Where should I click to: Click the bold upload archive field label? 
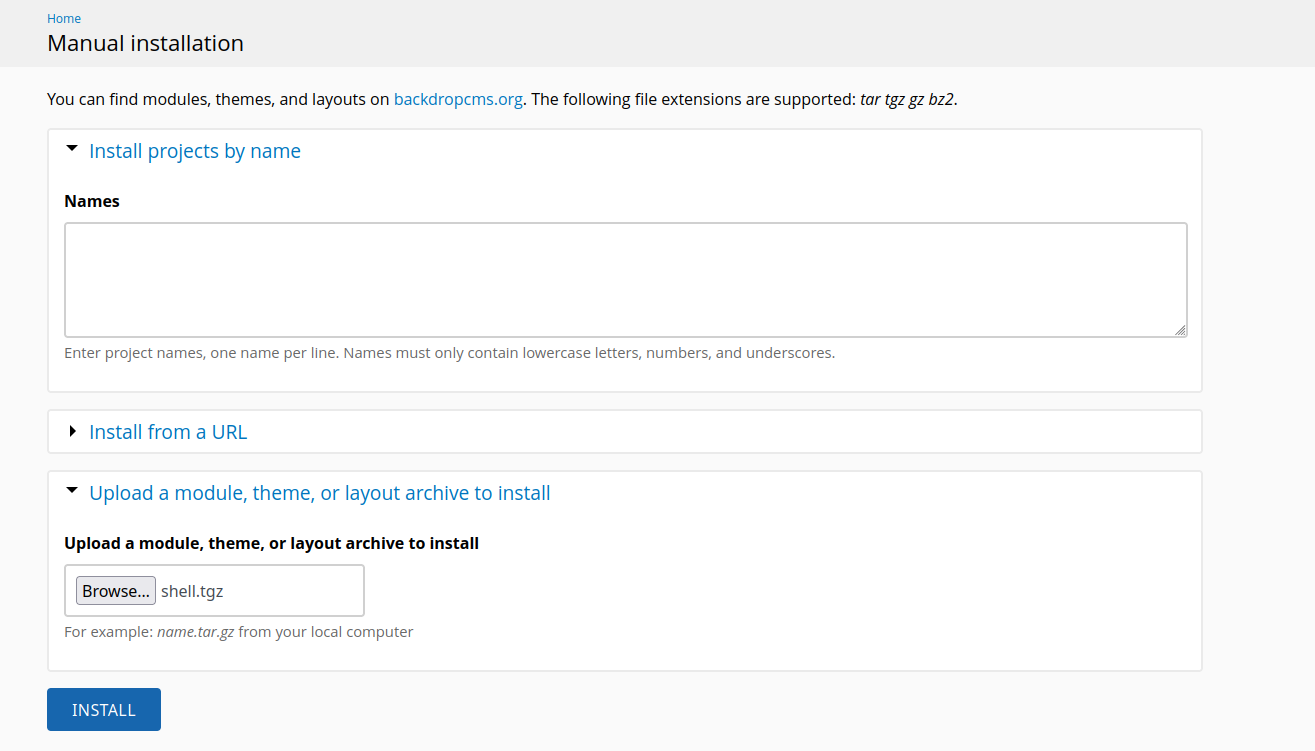[271, 544]
